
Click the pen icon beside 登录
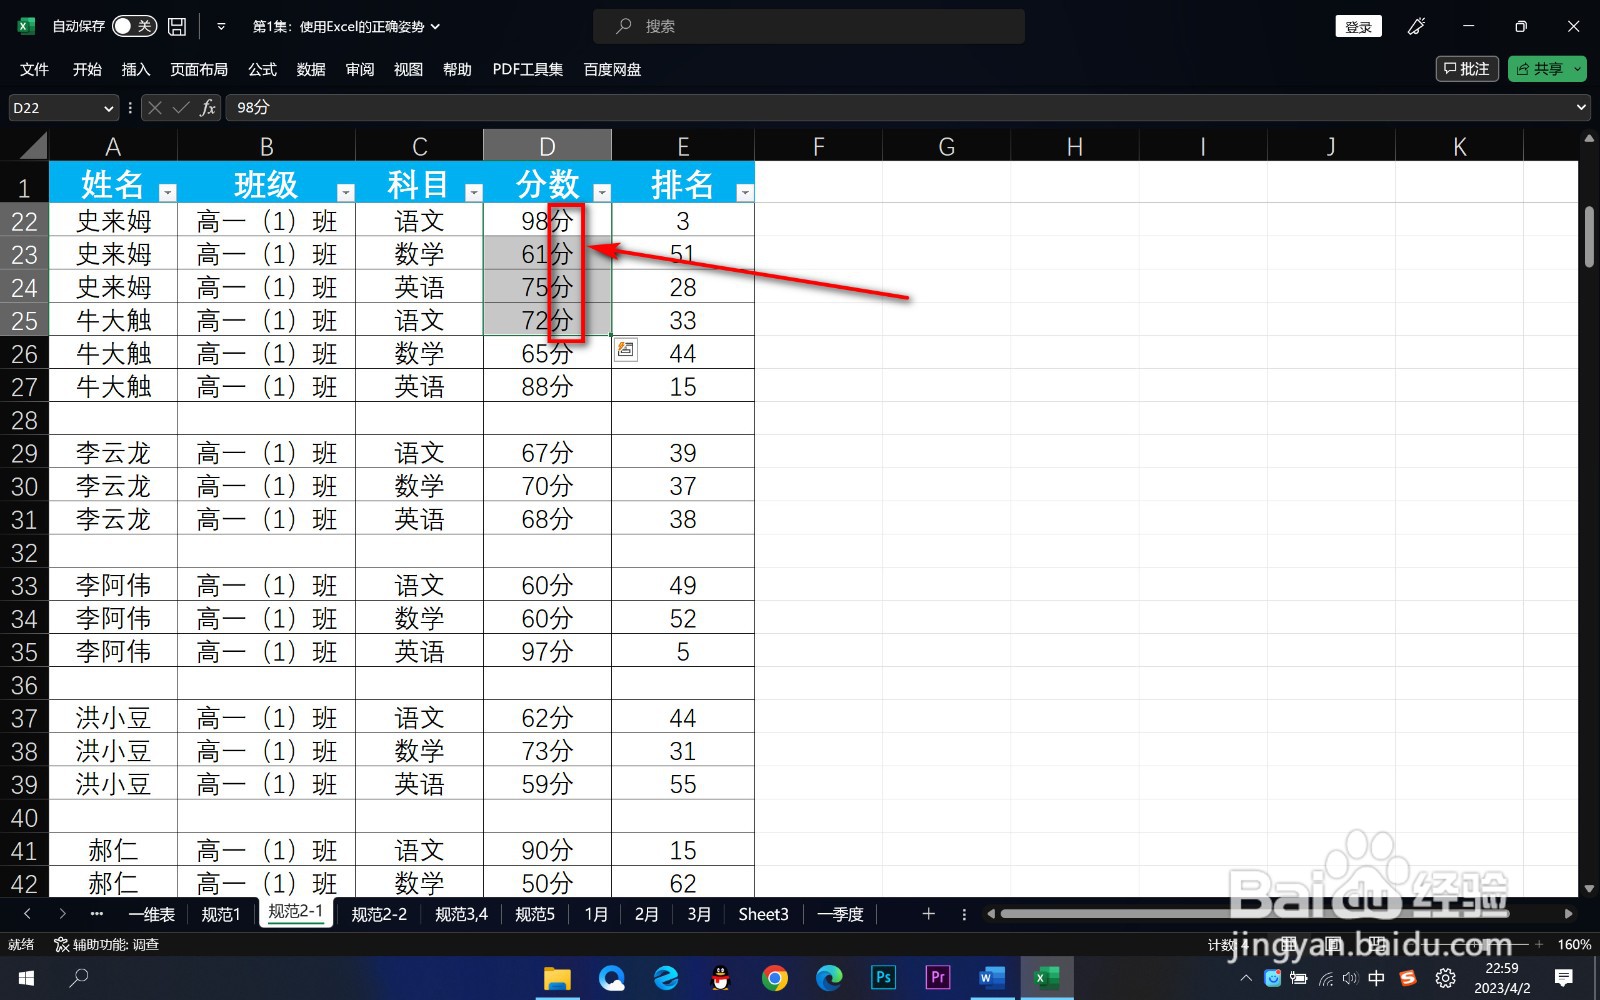tap(1416, 27)
